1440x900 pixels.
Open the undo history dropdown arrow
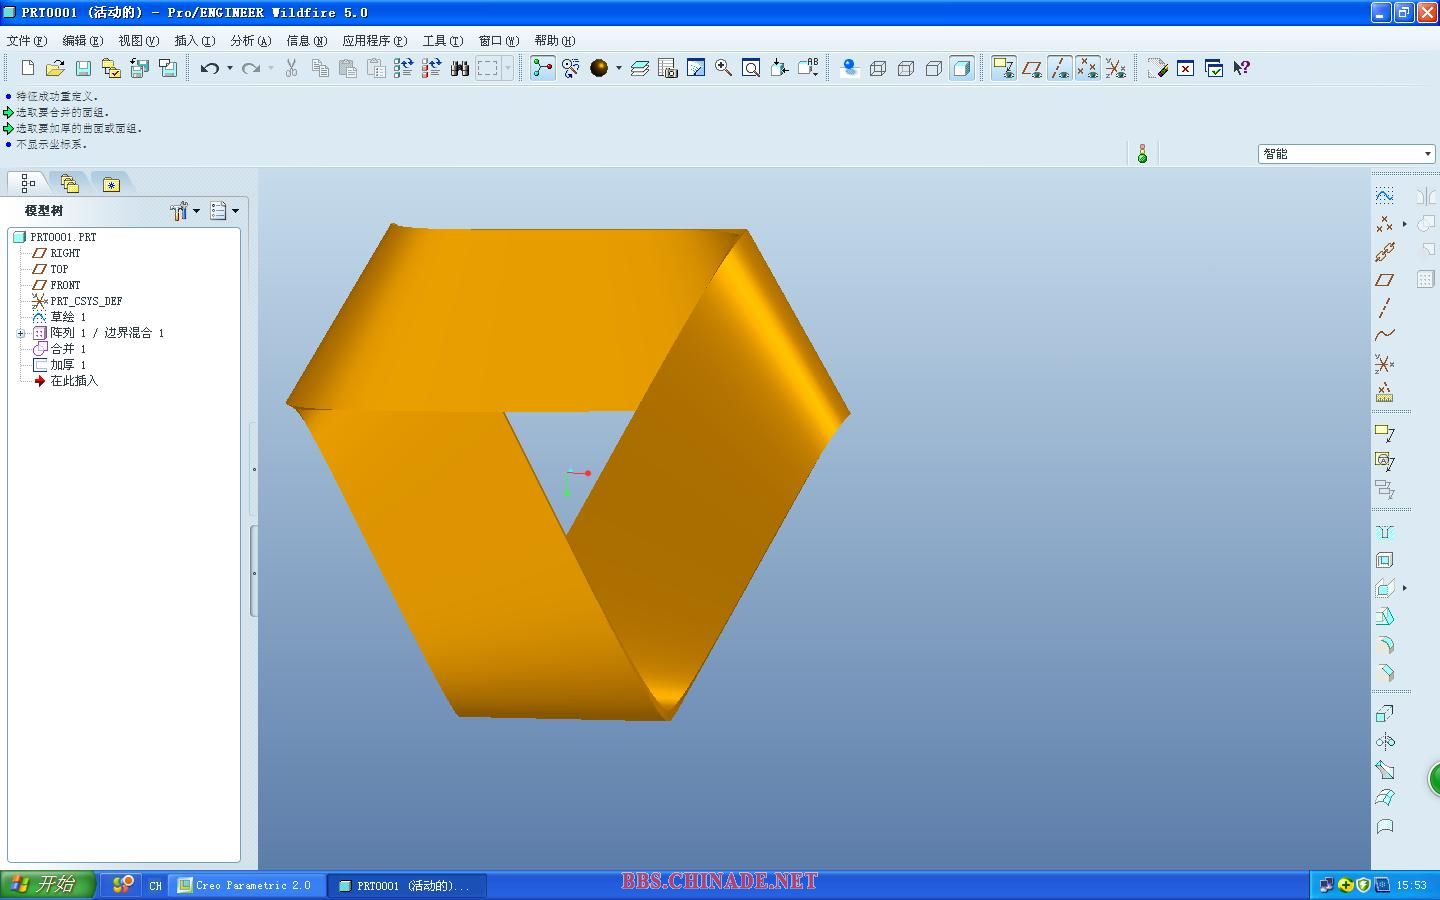[x=230, y=68]
